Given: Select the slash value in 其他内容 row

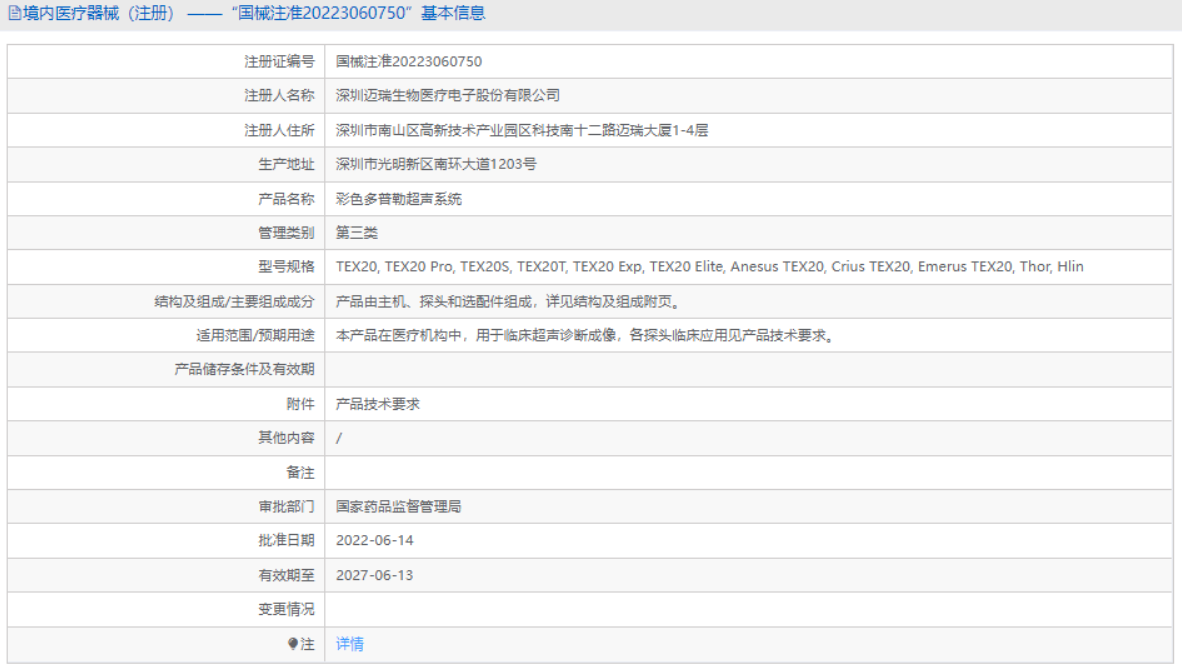Looking at the screenshot, I should 339,438.
